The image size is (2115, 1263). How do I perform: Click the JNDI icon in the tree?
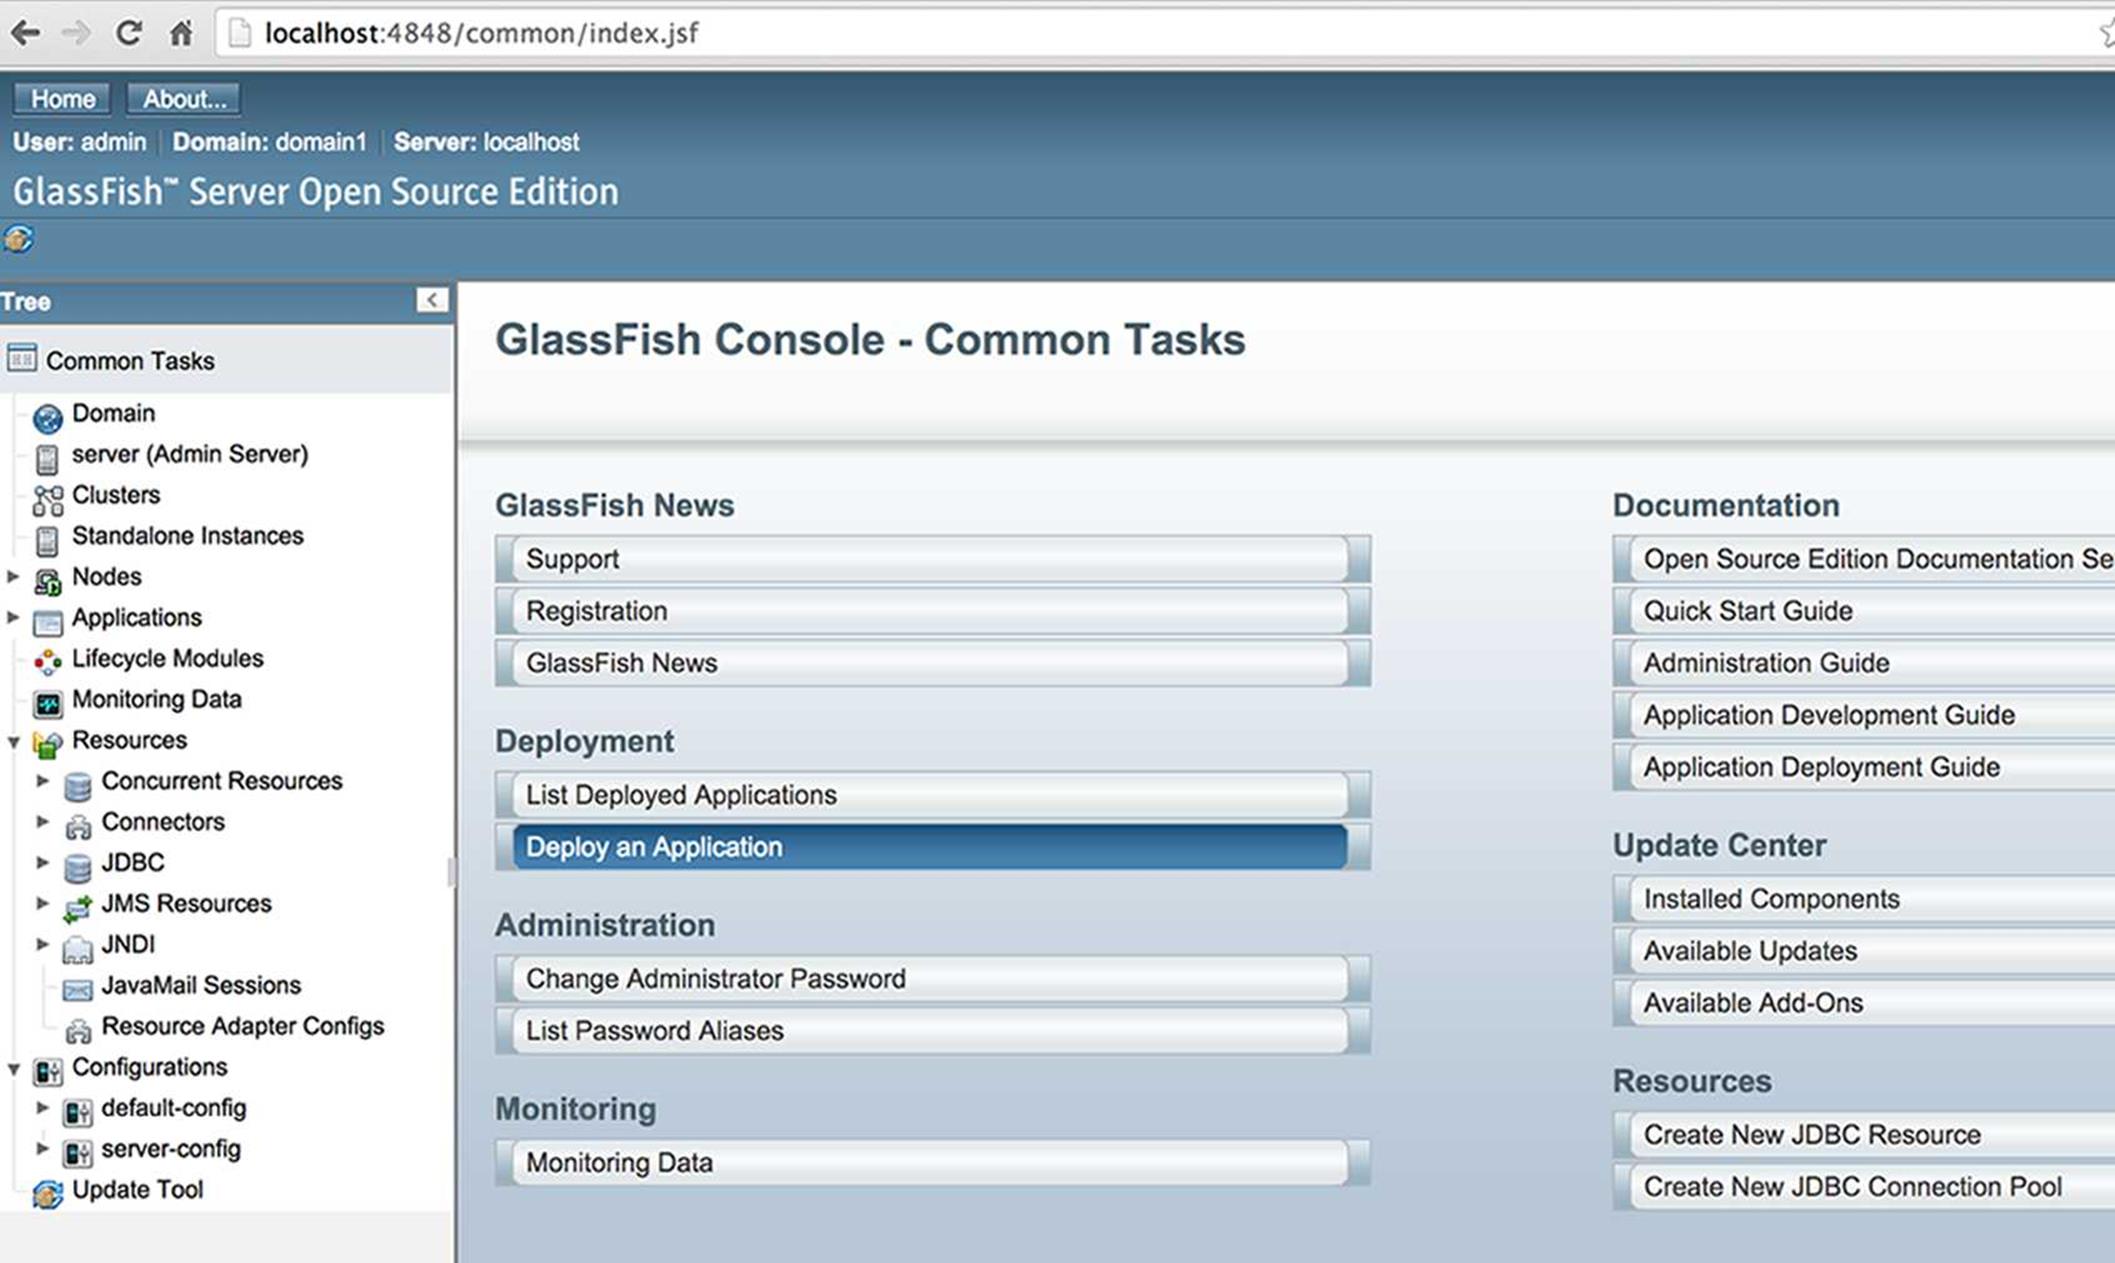tap(77, 948)
